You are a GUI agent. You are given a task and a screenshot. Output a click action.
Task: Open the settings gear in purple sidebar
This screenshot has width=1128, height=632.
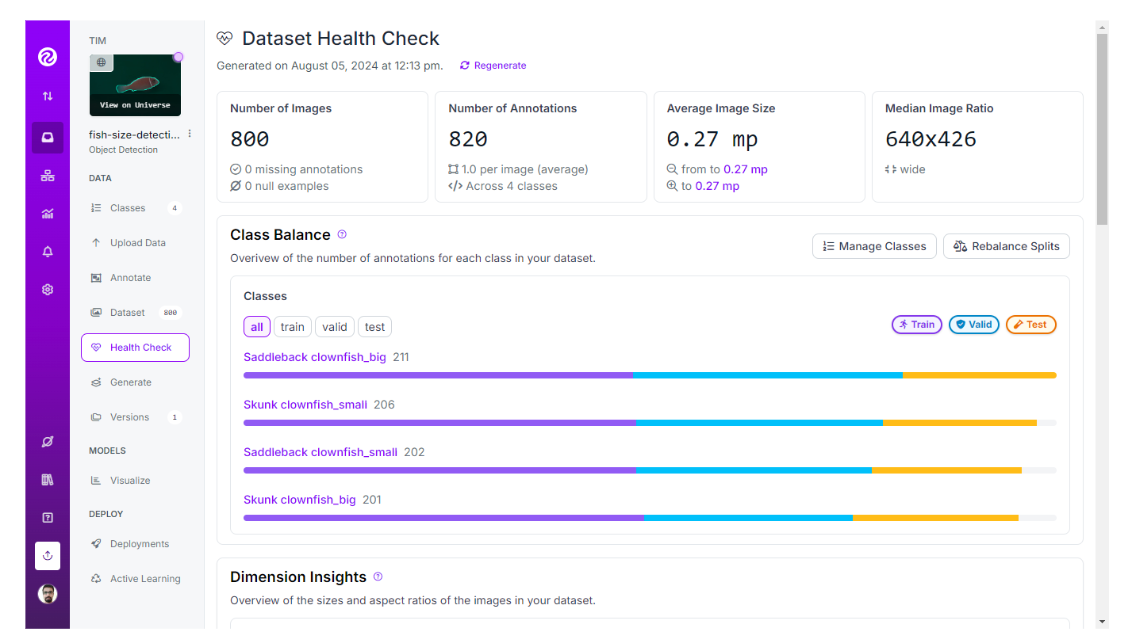point(47,290)
